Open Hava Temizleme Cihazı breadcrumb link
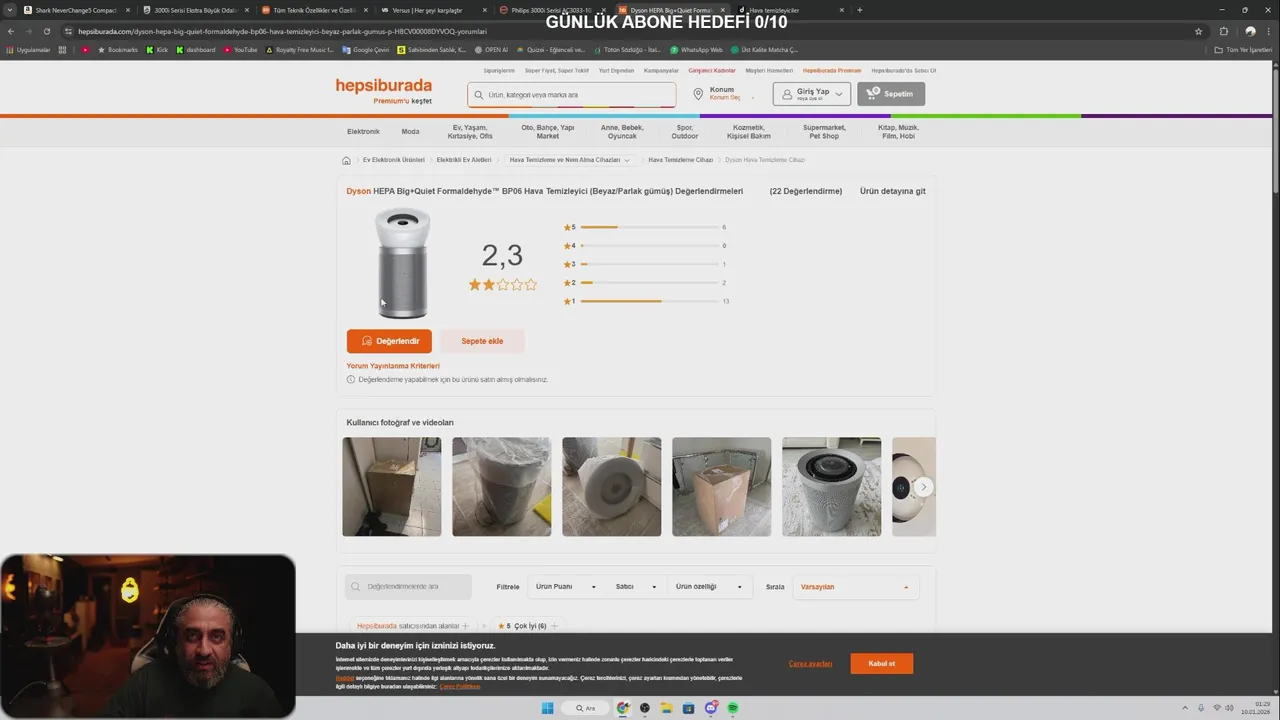The height and width of the screenshot is (720, 1280). tap(680, 160)
